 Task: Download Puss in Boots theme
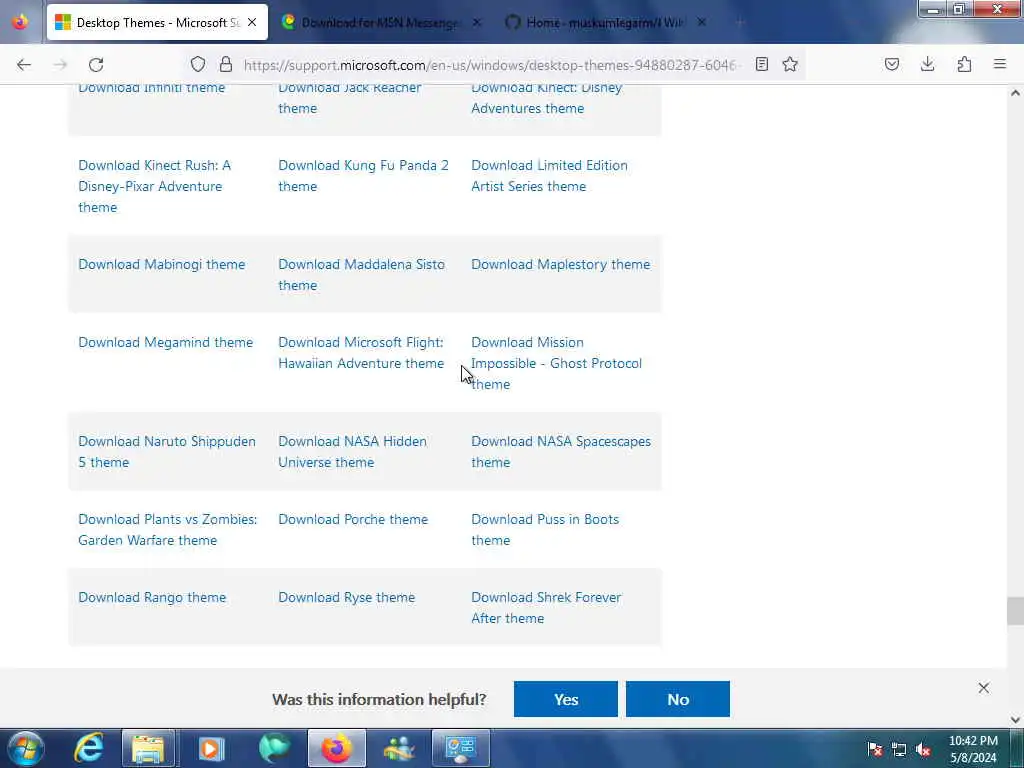[x=545, y=530]
